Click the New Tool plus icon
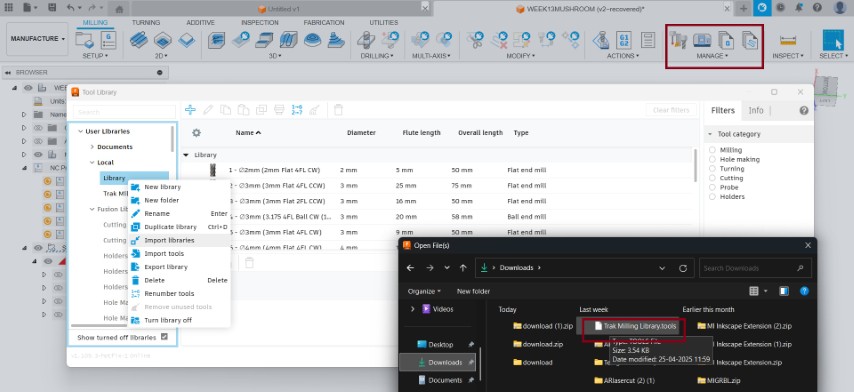This screenshot has width=854, height=392. click(190, 110)
